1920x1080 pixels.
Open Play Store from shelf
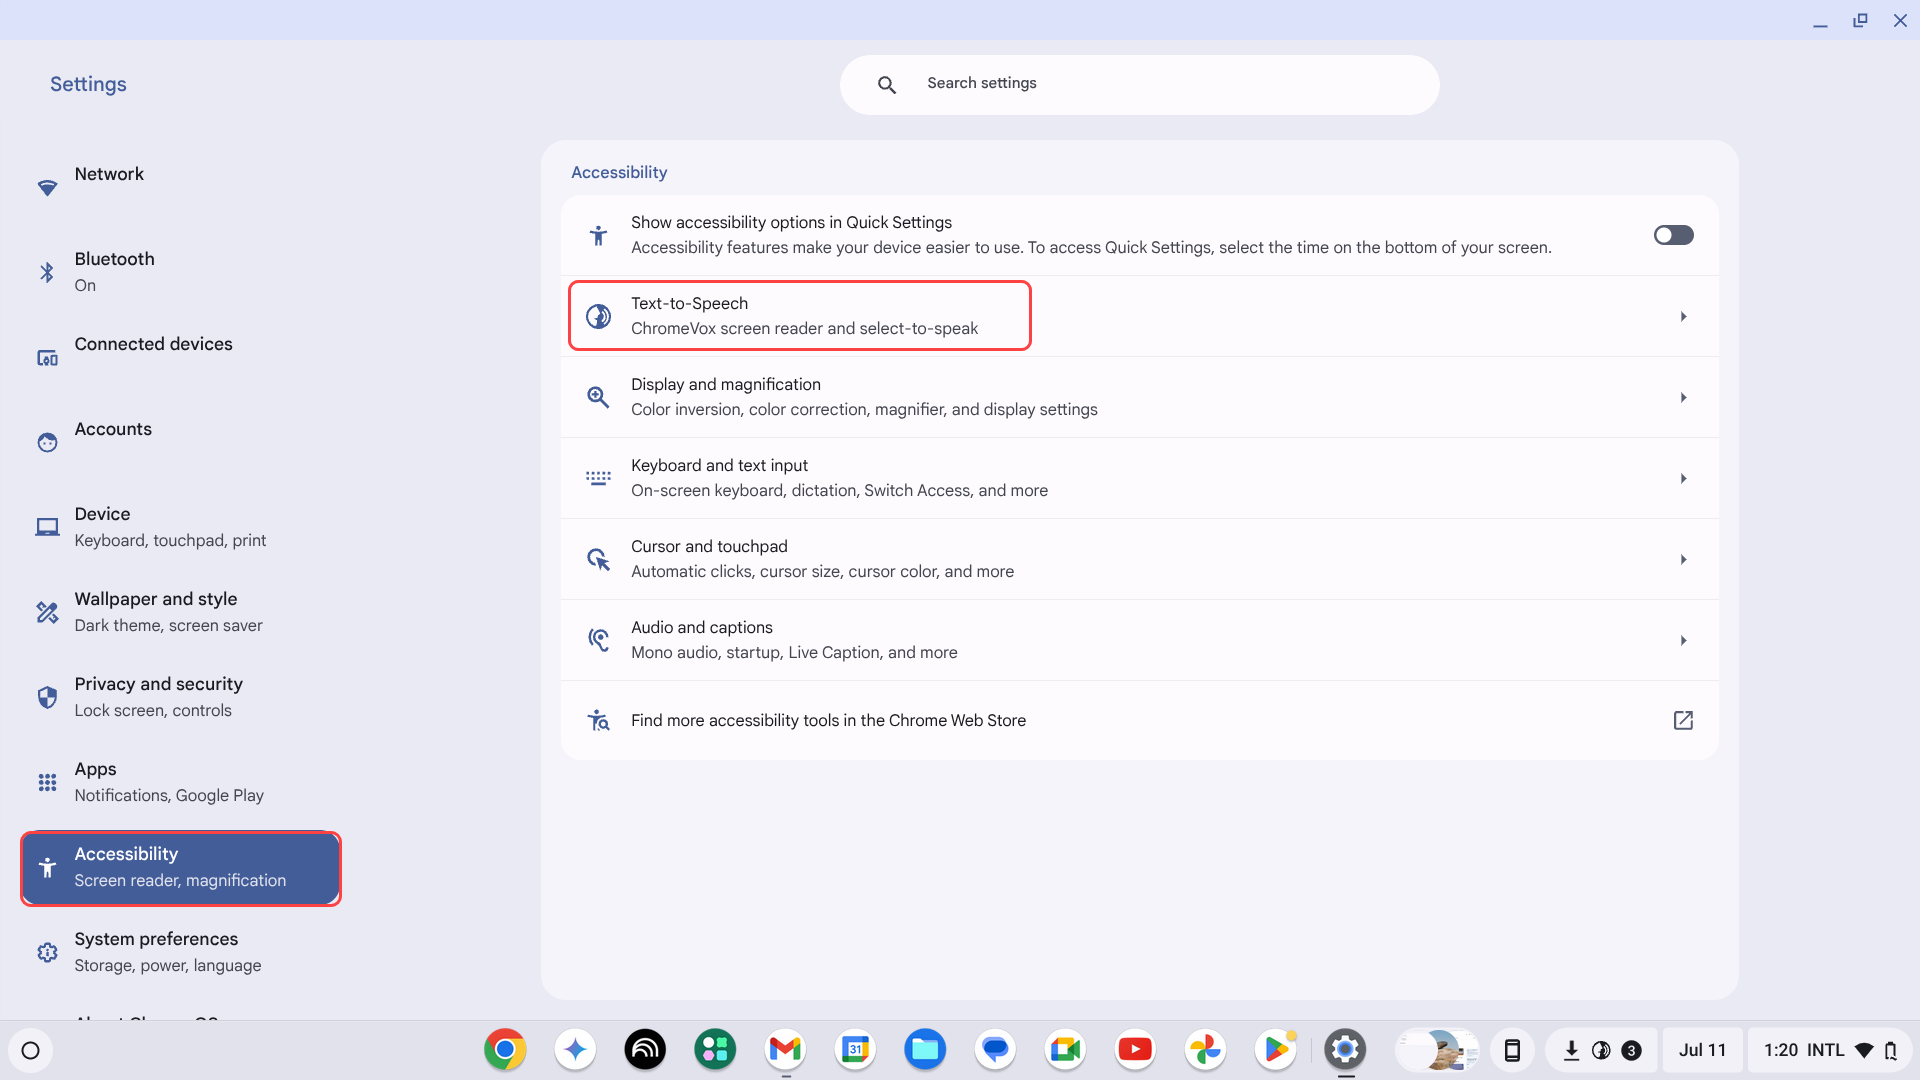(x=1275, y=1049)
